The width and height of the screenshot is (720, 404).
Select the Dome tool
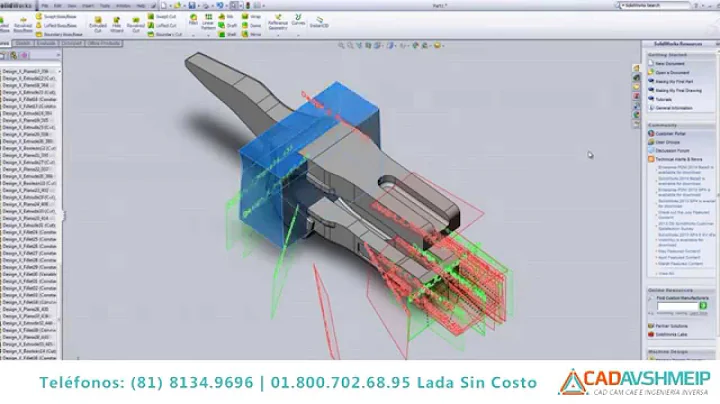252,25
